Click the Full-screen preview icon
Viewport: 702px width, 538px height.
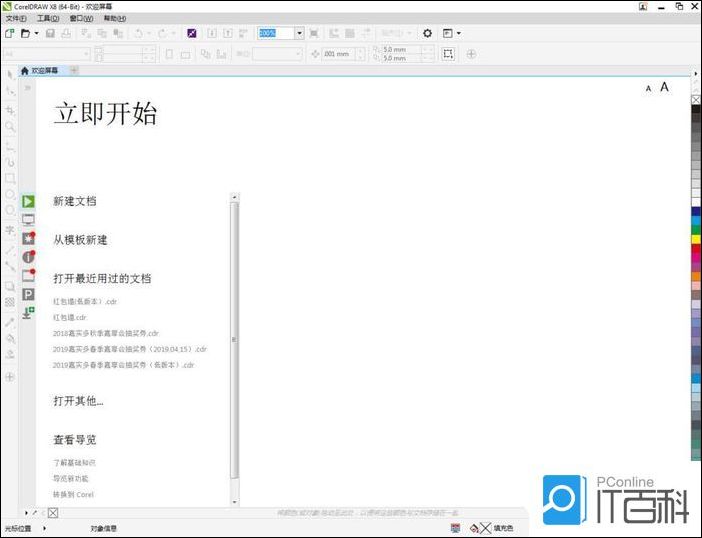pyautogui.click(x=314, y=34)
